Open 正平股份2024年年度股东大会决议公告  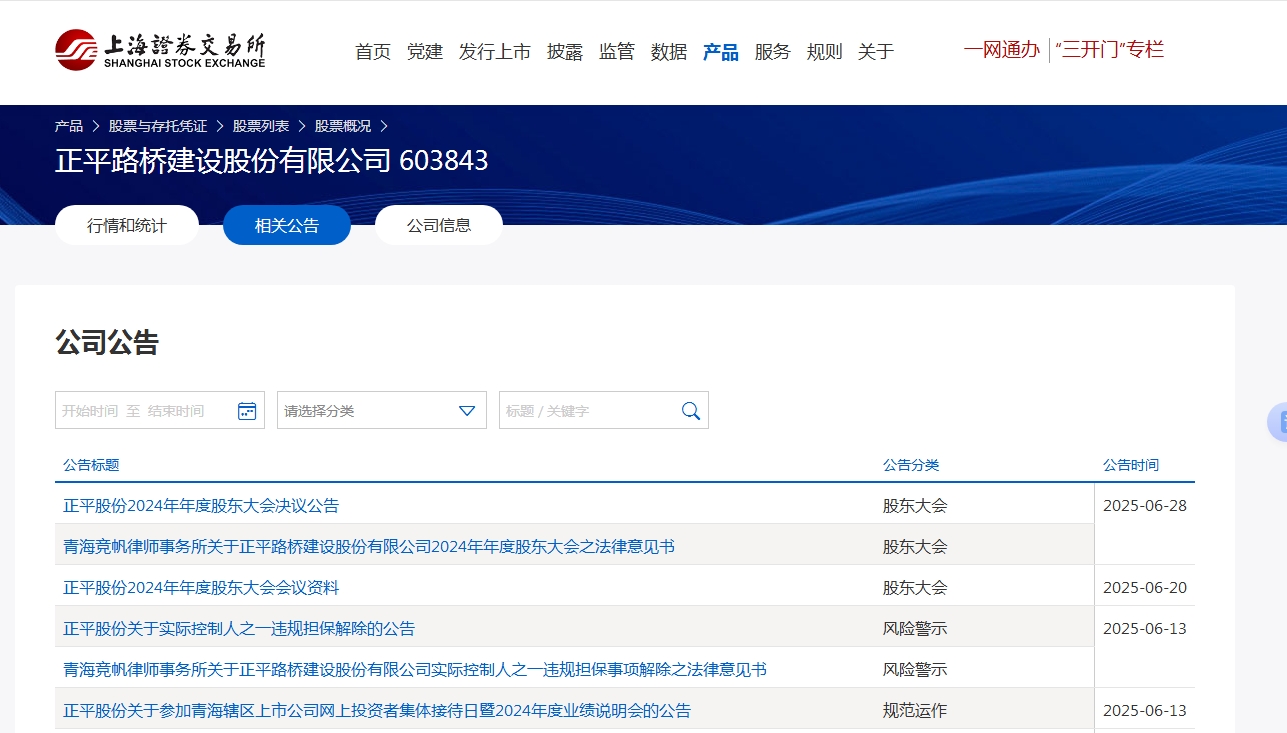[201, 506]
